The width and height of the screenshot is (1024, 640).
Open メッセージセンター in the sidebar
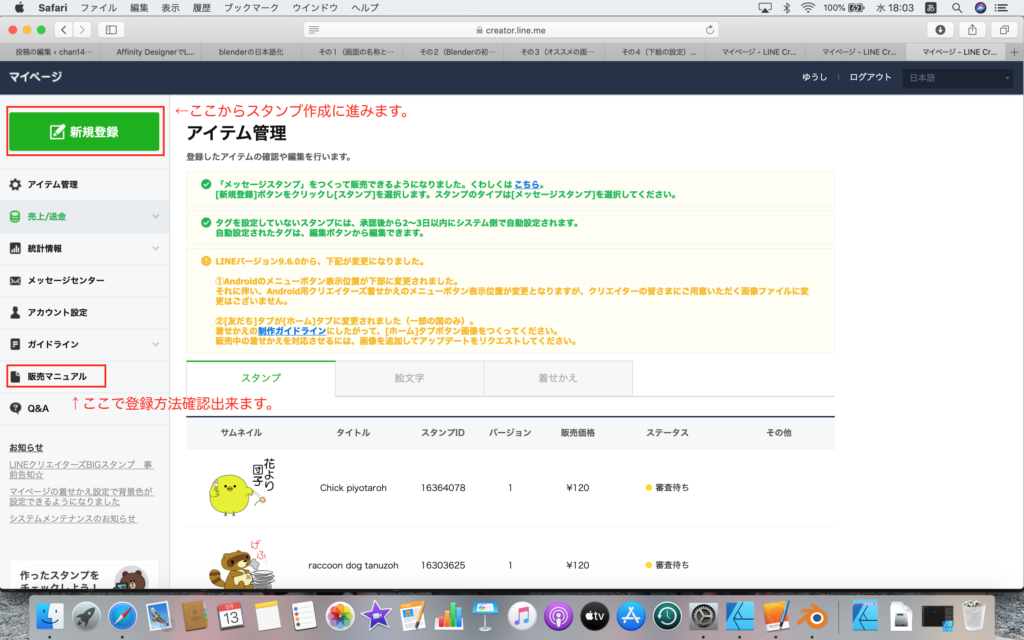[x=85, y=280]
